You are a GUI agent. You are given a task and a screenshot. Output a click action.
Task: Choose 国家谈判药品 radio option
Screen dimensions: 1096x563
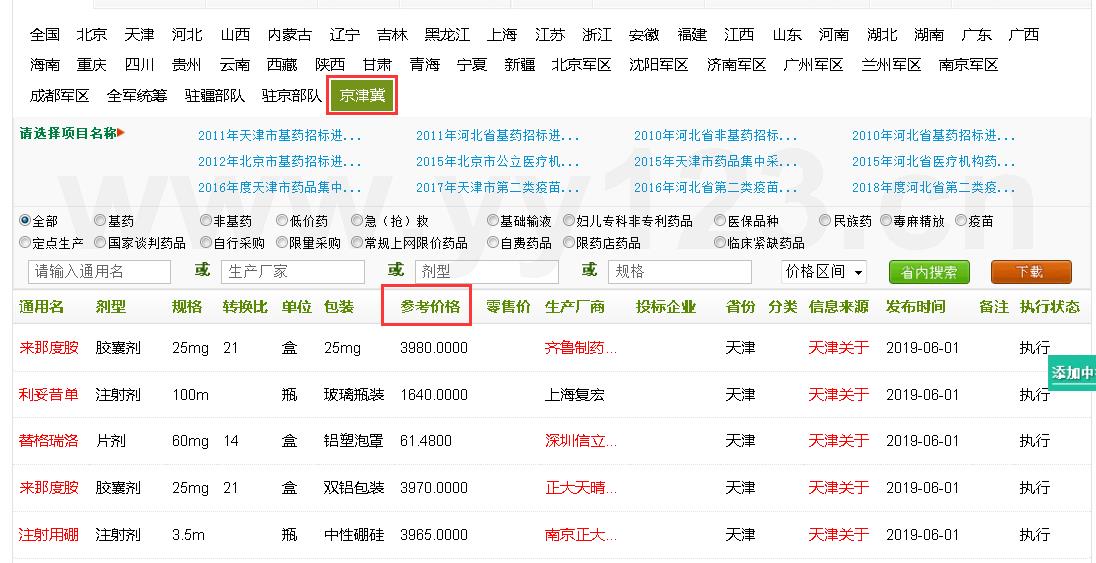click(100, 243)
